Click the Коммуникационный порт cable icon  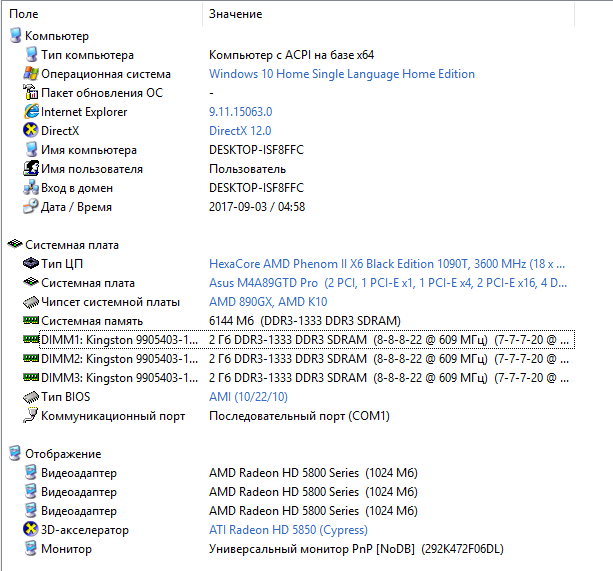(31, 415)
